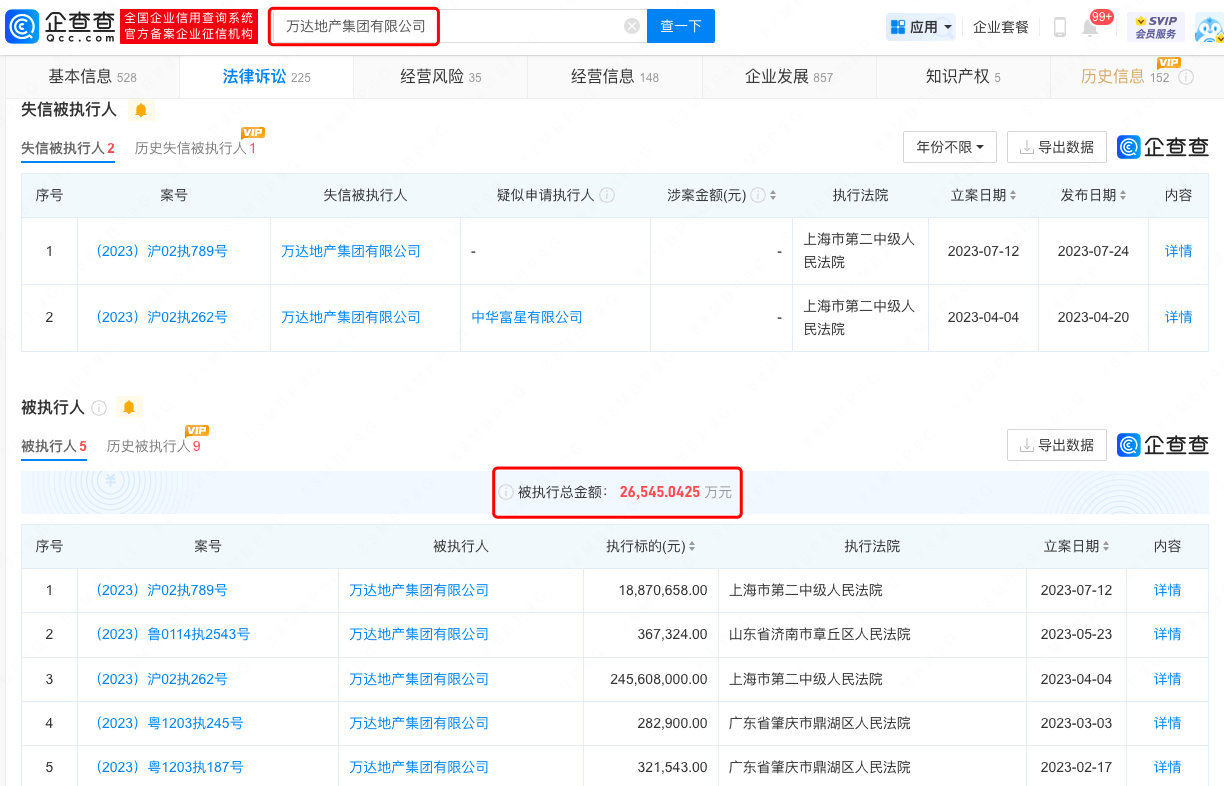Open 详情 for the 2023-07-24 published record
The height and width of the screenshot is (786, 1224).
[x=1179, y=251]
